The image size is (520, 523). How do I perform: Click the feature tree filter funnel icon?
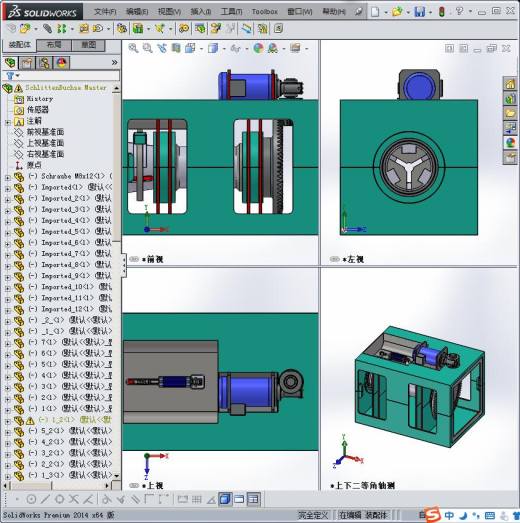10,76
